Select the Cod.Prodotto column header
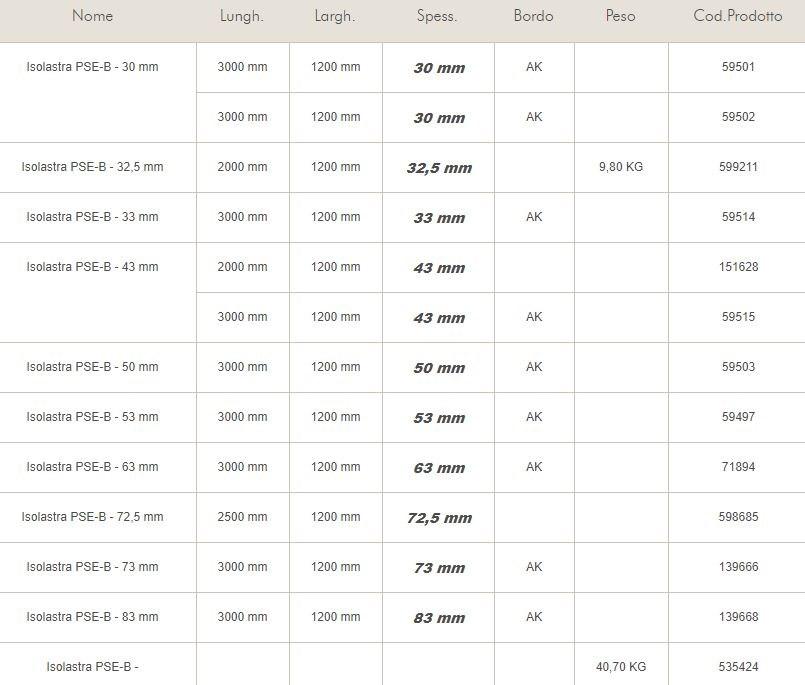805x685 pixels. click(x=738, y=16)
